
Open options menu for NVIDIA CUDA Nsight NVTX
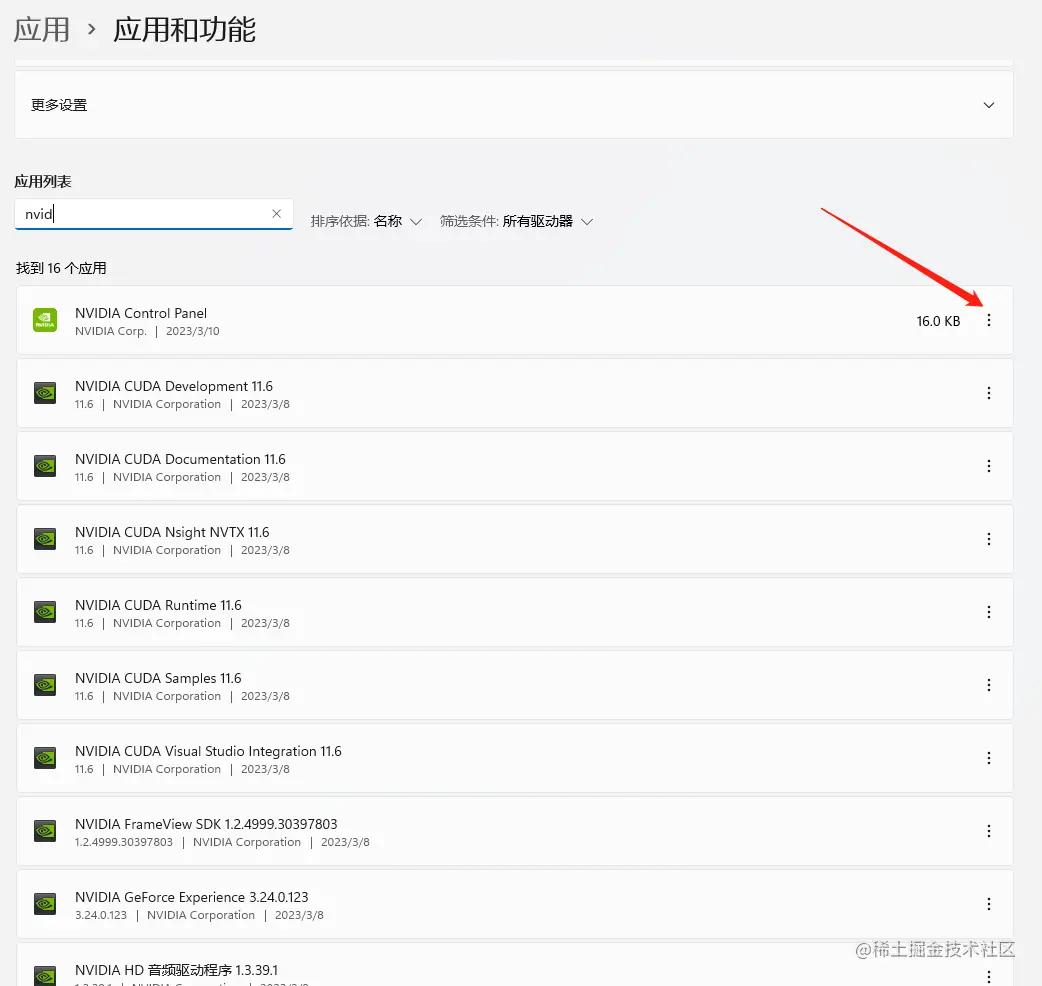tap(989, 539)
